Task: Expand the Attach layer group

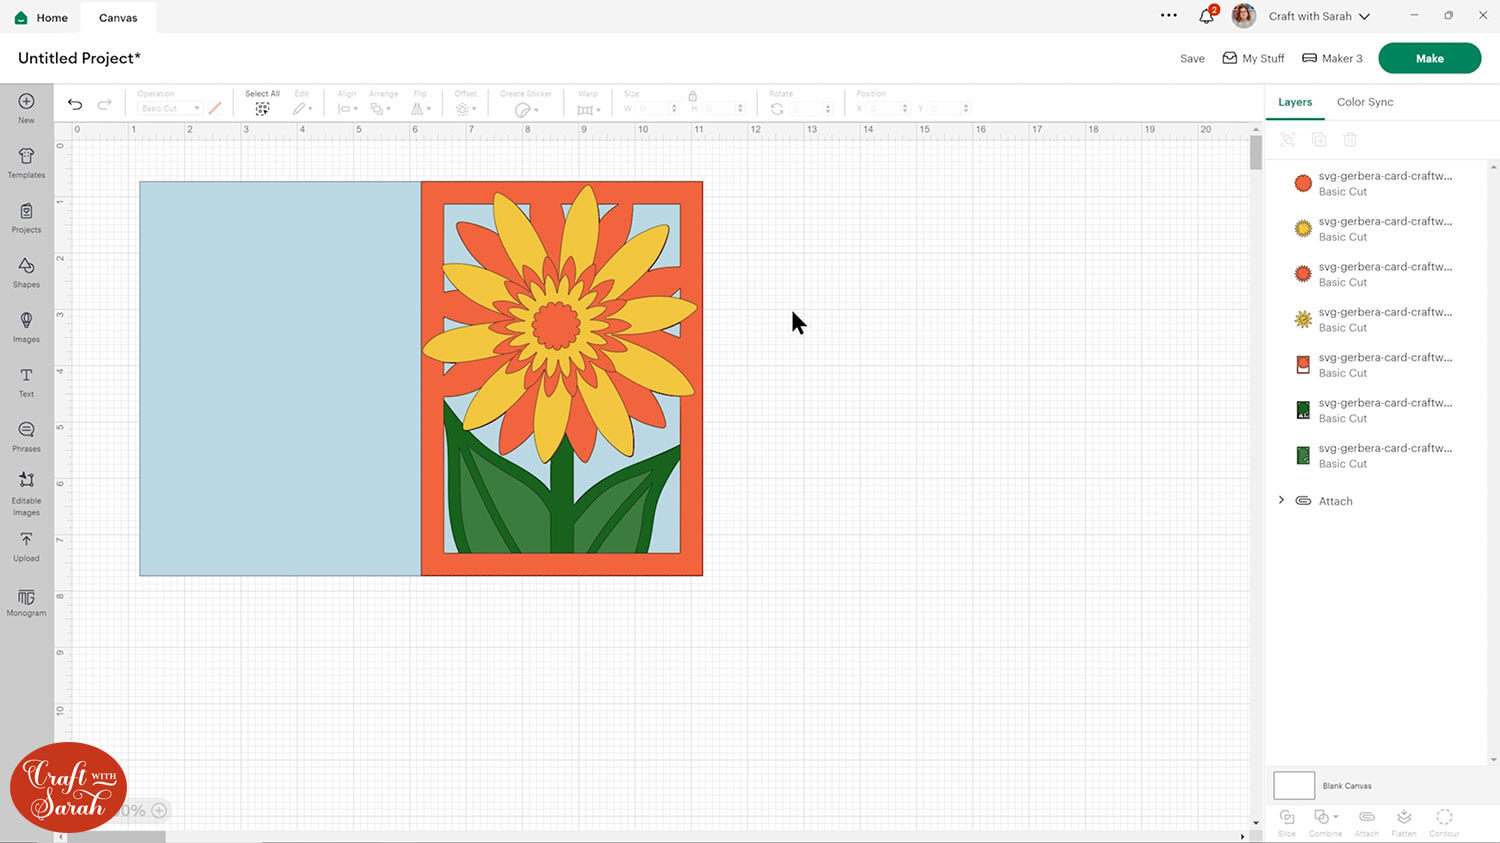Action: coord(1281,500)
